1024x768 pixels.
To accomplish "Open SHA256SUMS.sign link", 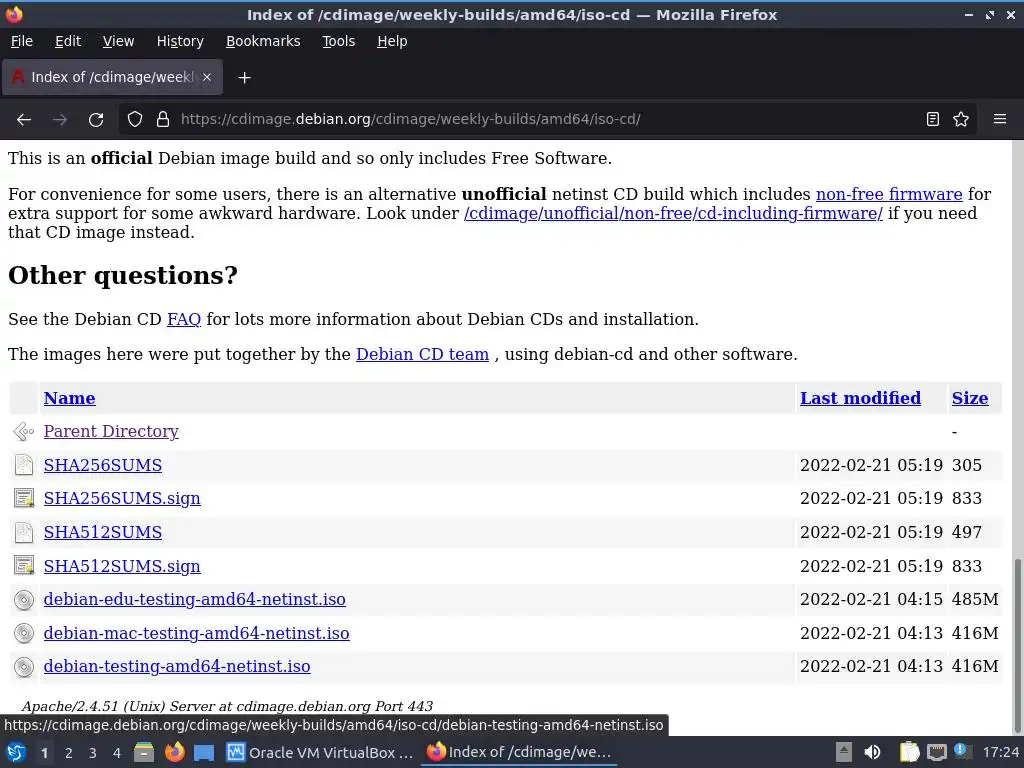I will [x=122, y=498].
